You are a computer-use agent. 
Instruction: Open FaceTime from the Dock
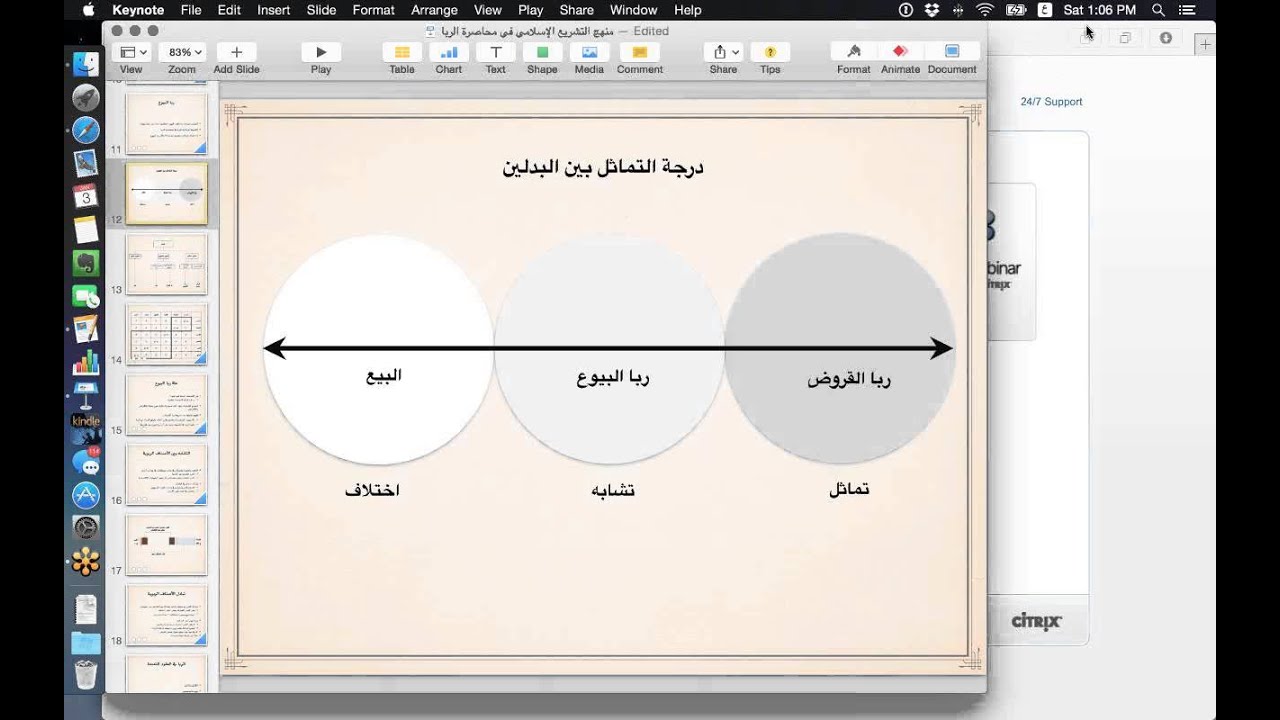tap(86, 296)
